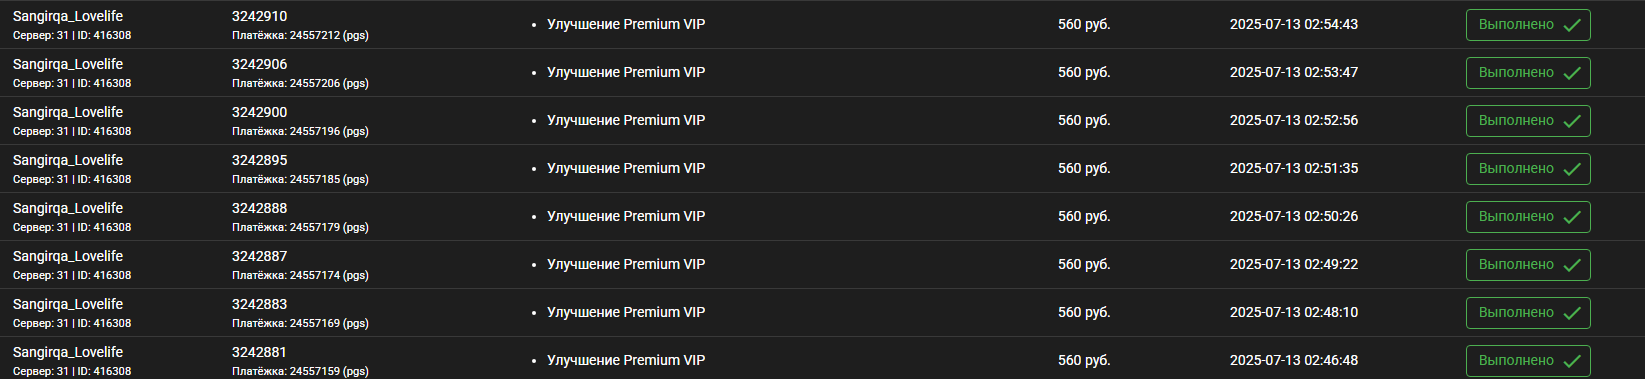Click payment ID 24557185 (pgs)
The height and width of the screenshot is (379, 1645).
(300, 179)
